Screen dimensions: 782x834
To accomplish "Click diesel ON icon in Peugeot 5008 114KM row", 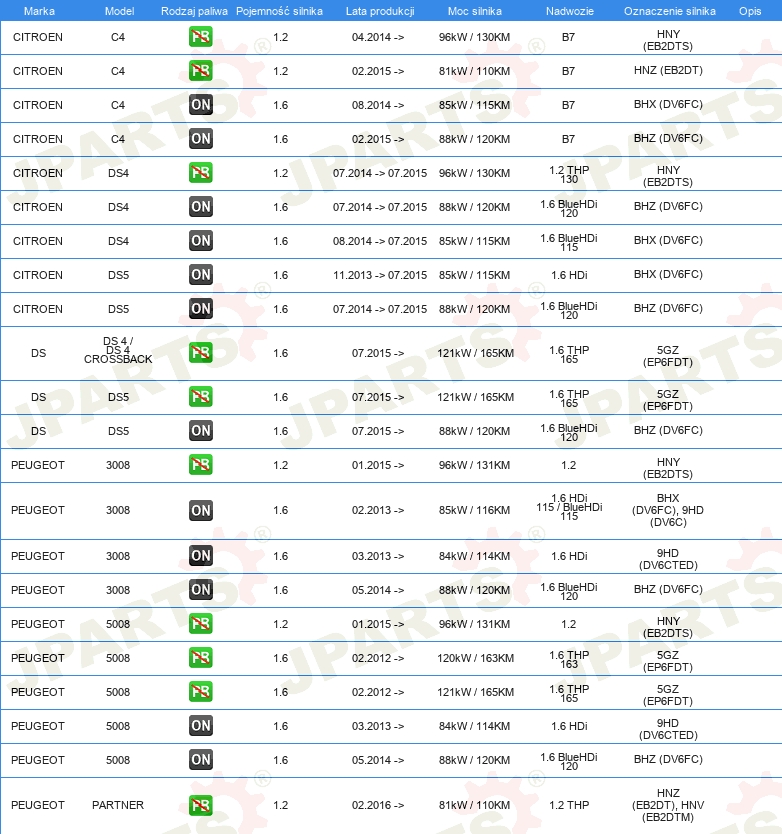I will [201, 726].
